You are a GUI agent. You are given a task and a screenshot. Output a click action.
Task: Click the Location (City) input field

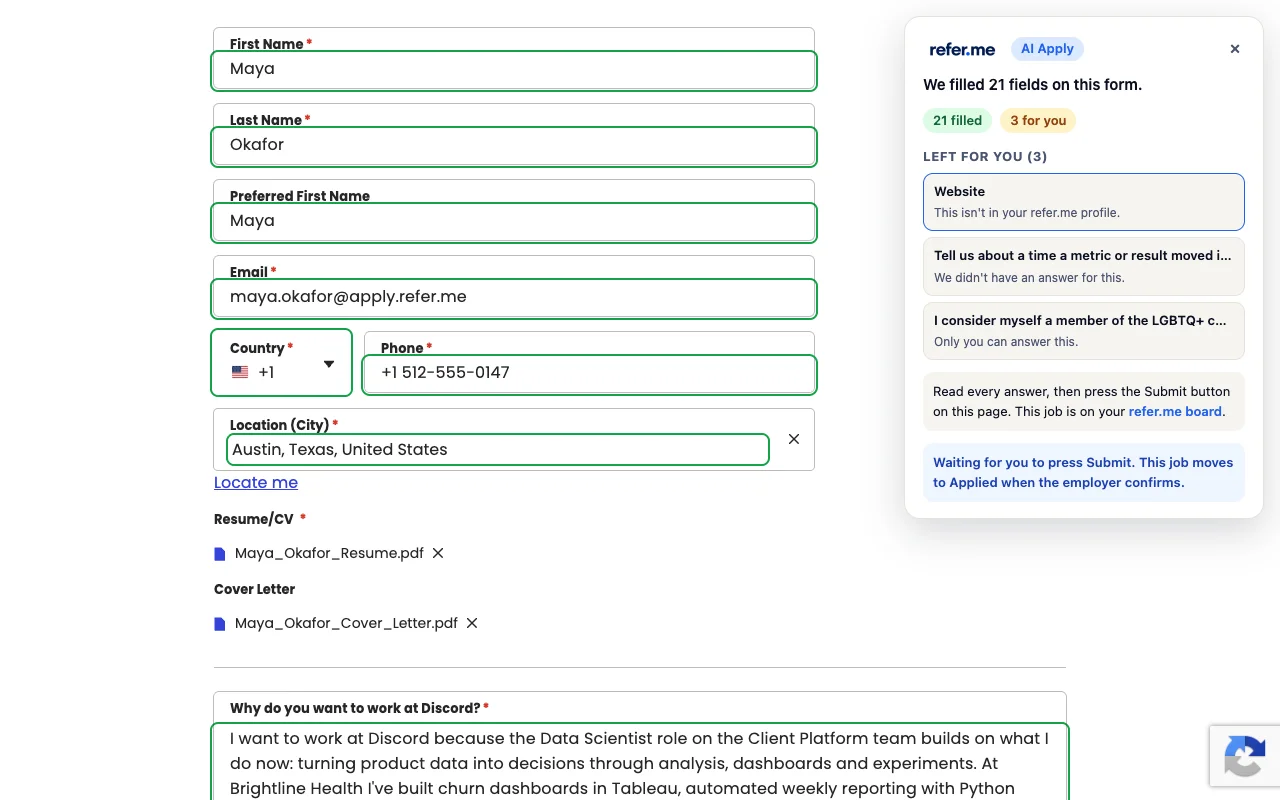[x=498, y=450]
